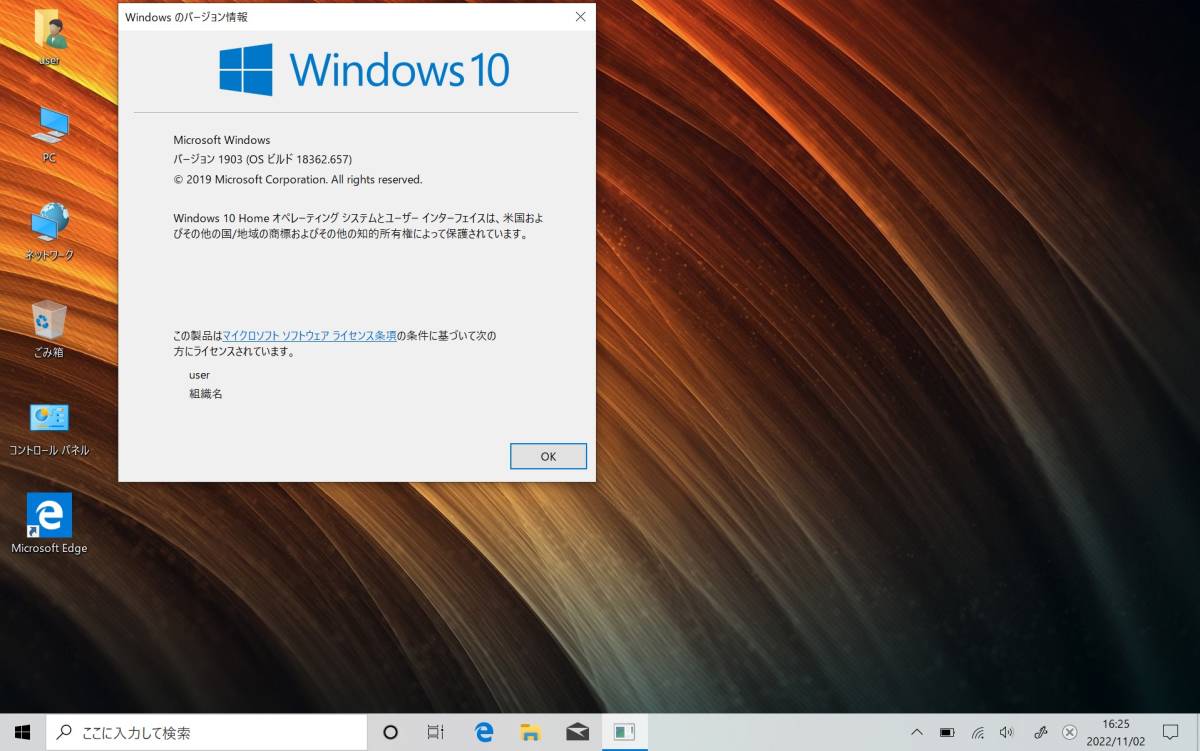1200x751 pixels.
Task: Open the マイクロソフト ソフトウェア ライセンス条項 link
Action: coord(309,336)
